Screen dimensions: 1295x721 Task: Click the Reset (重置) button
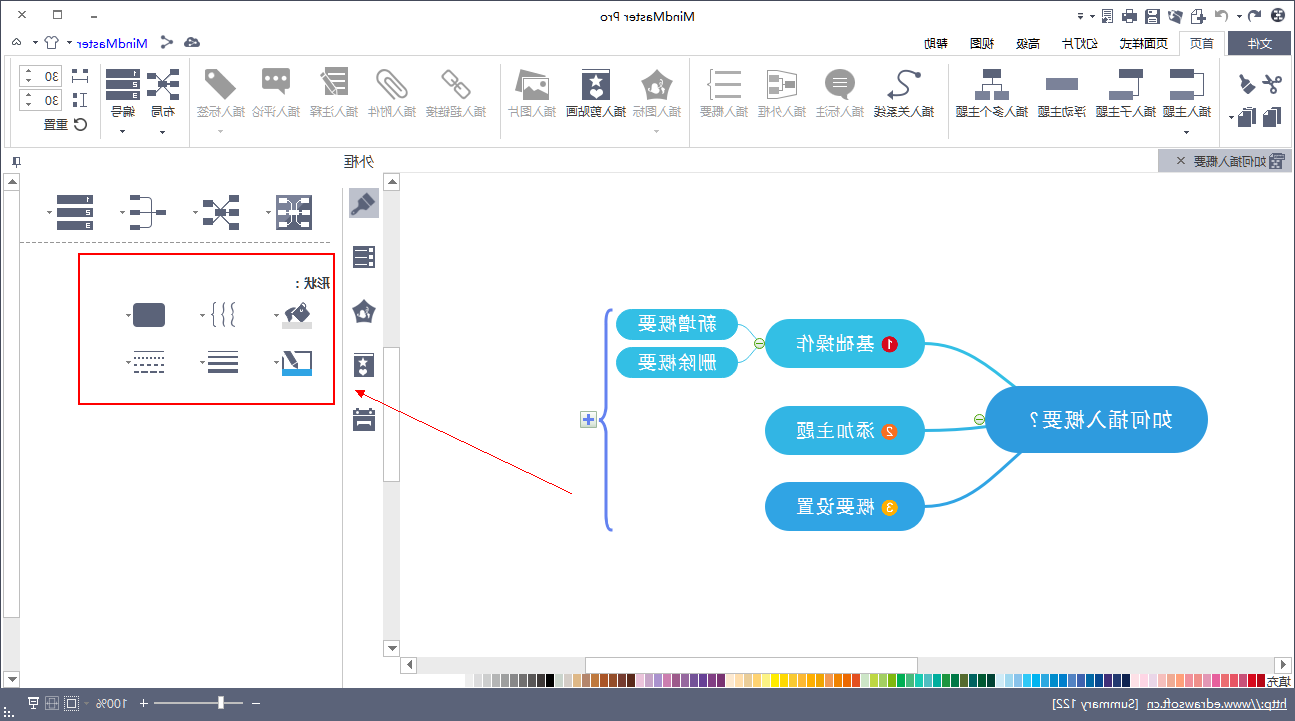65,124
